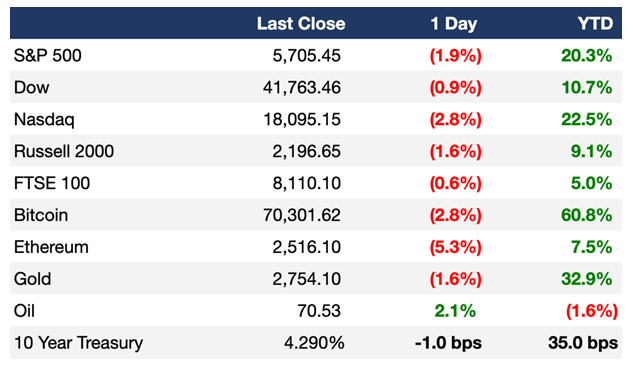Click Oil's green 2.1% daily change

point(455,311)
